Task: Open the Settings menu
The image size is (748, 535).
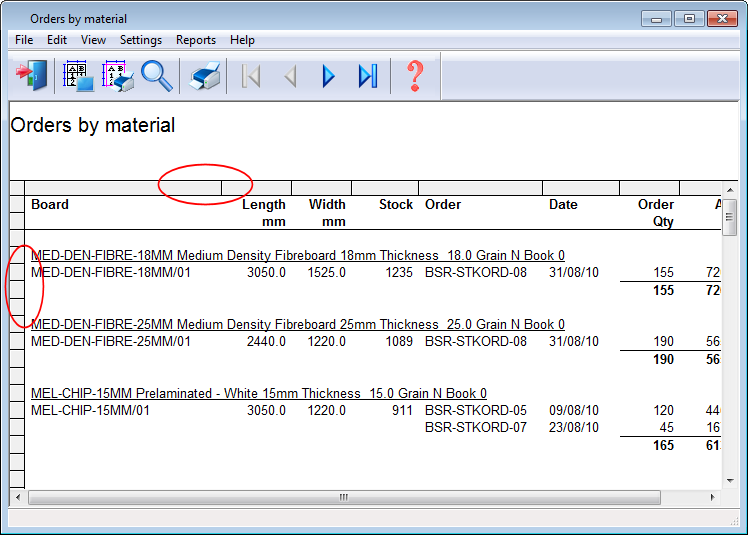Action: click(141, 40)
